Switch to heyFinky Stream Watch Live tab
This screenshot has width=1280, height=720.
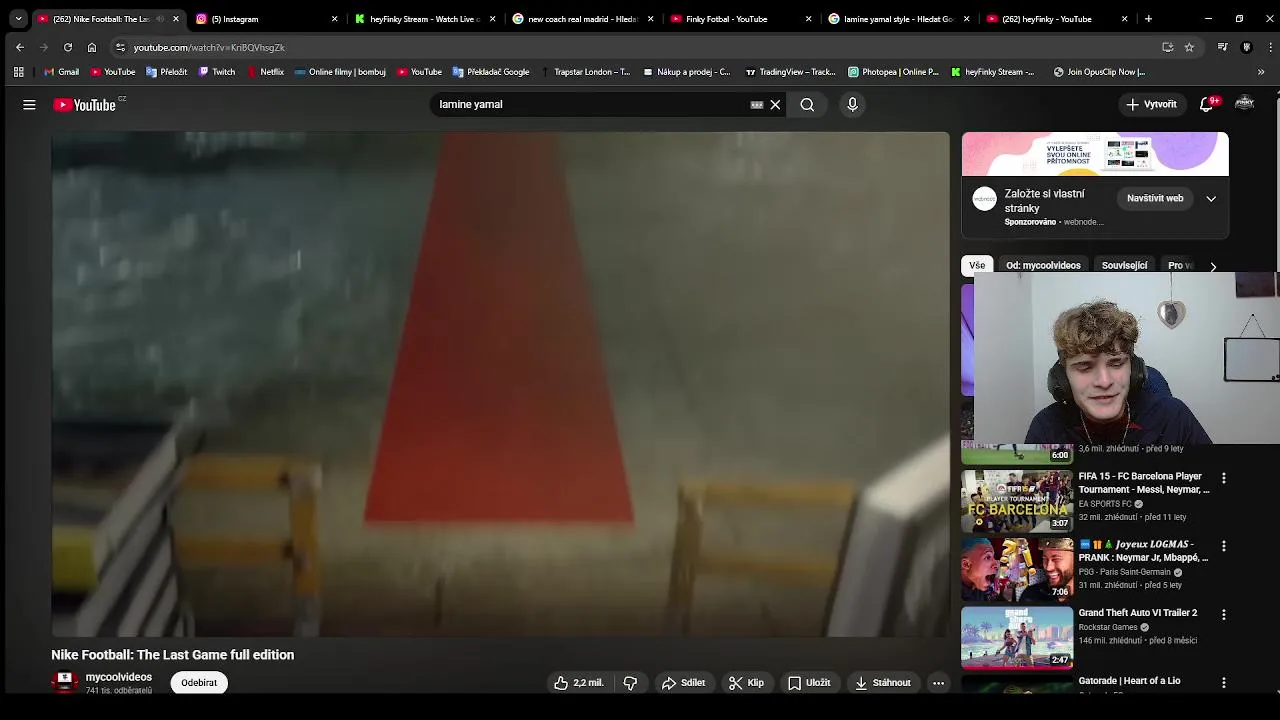coord(425,19)
